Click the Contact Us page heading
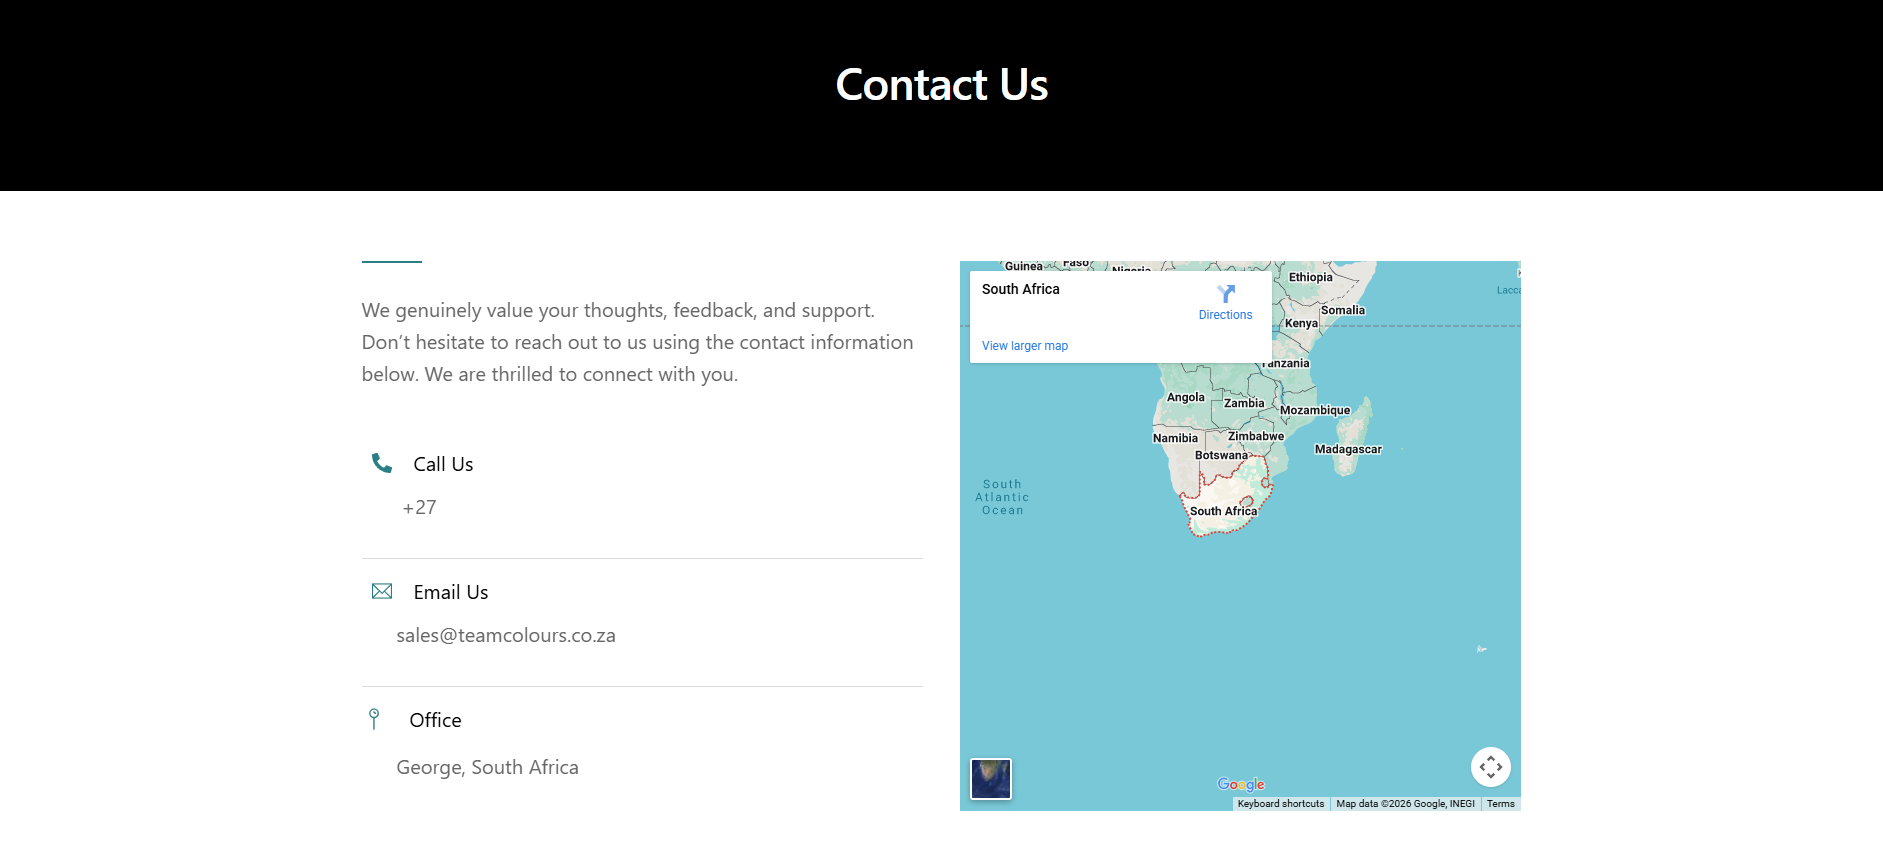 coord(942,85)
